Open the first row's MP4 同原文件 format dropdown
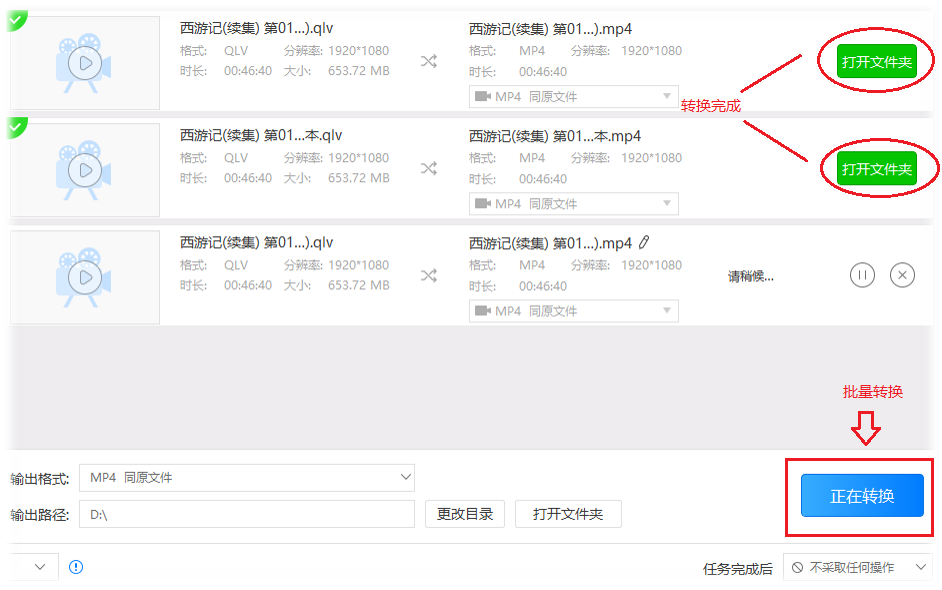The width and height of the screenshot is (942, 590). [574, 96]
